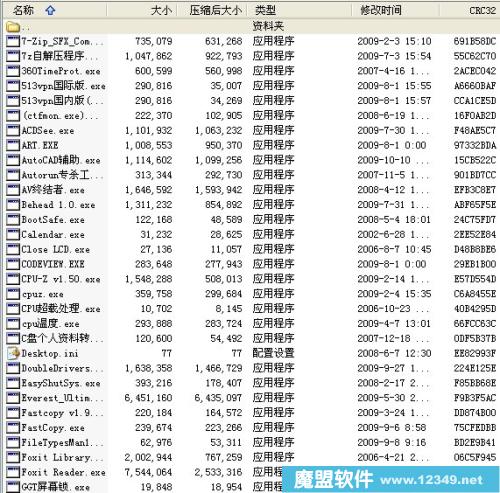Select the ACDSee.exe file icon

[x=13, y=130]
